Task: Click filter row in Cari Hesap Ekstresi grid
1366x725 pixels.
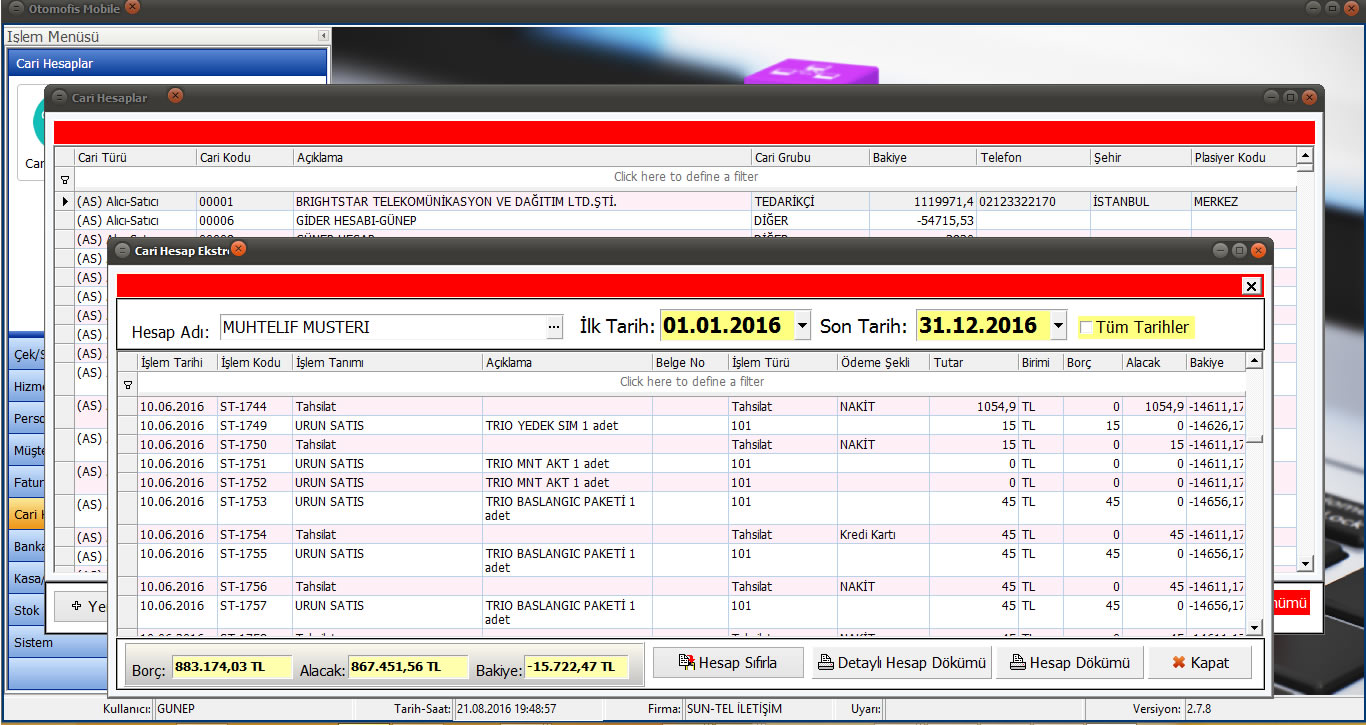Action: pyautogui.click(x=691, y=382)
